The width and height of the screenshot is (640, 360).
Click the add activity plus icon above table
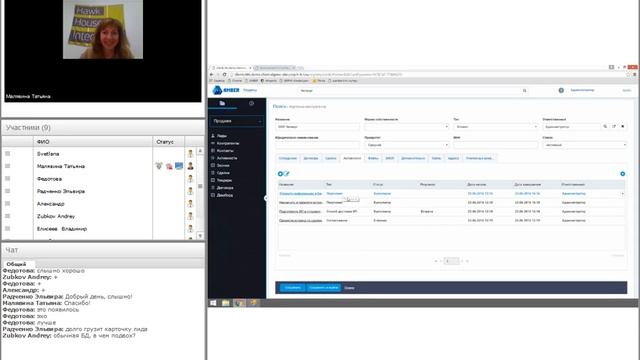[280, 174]
